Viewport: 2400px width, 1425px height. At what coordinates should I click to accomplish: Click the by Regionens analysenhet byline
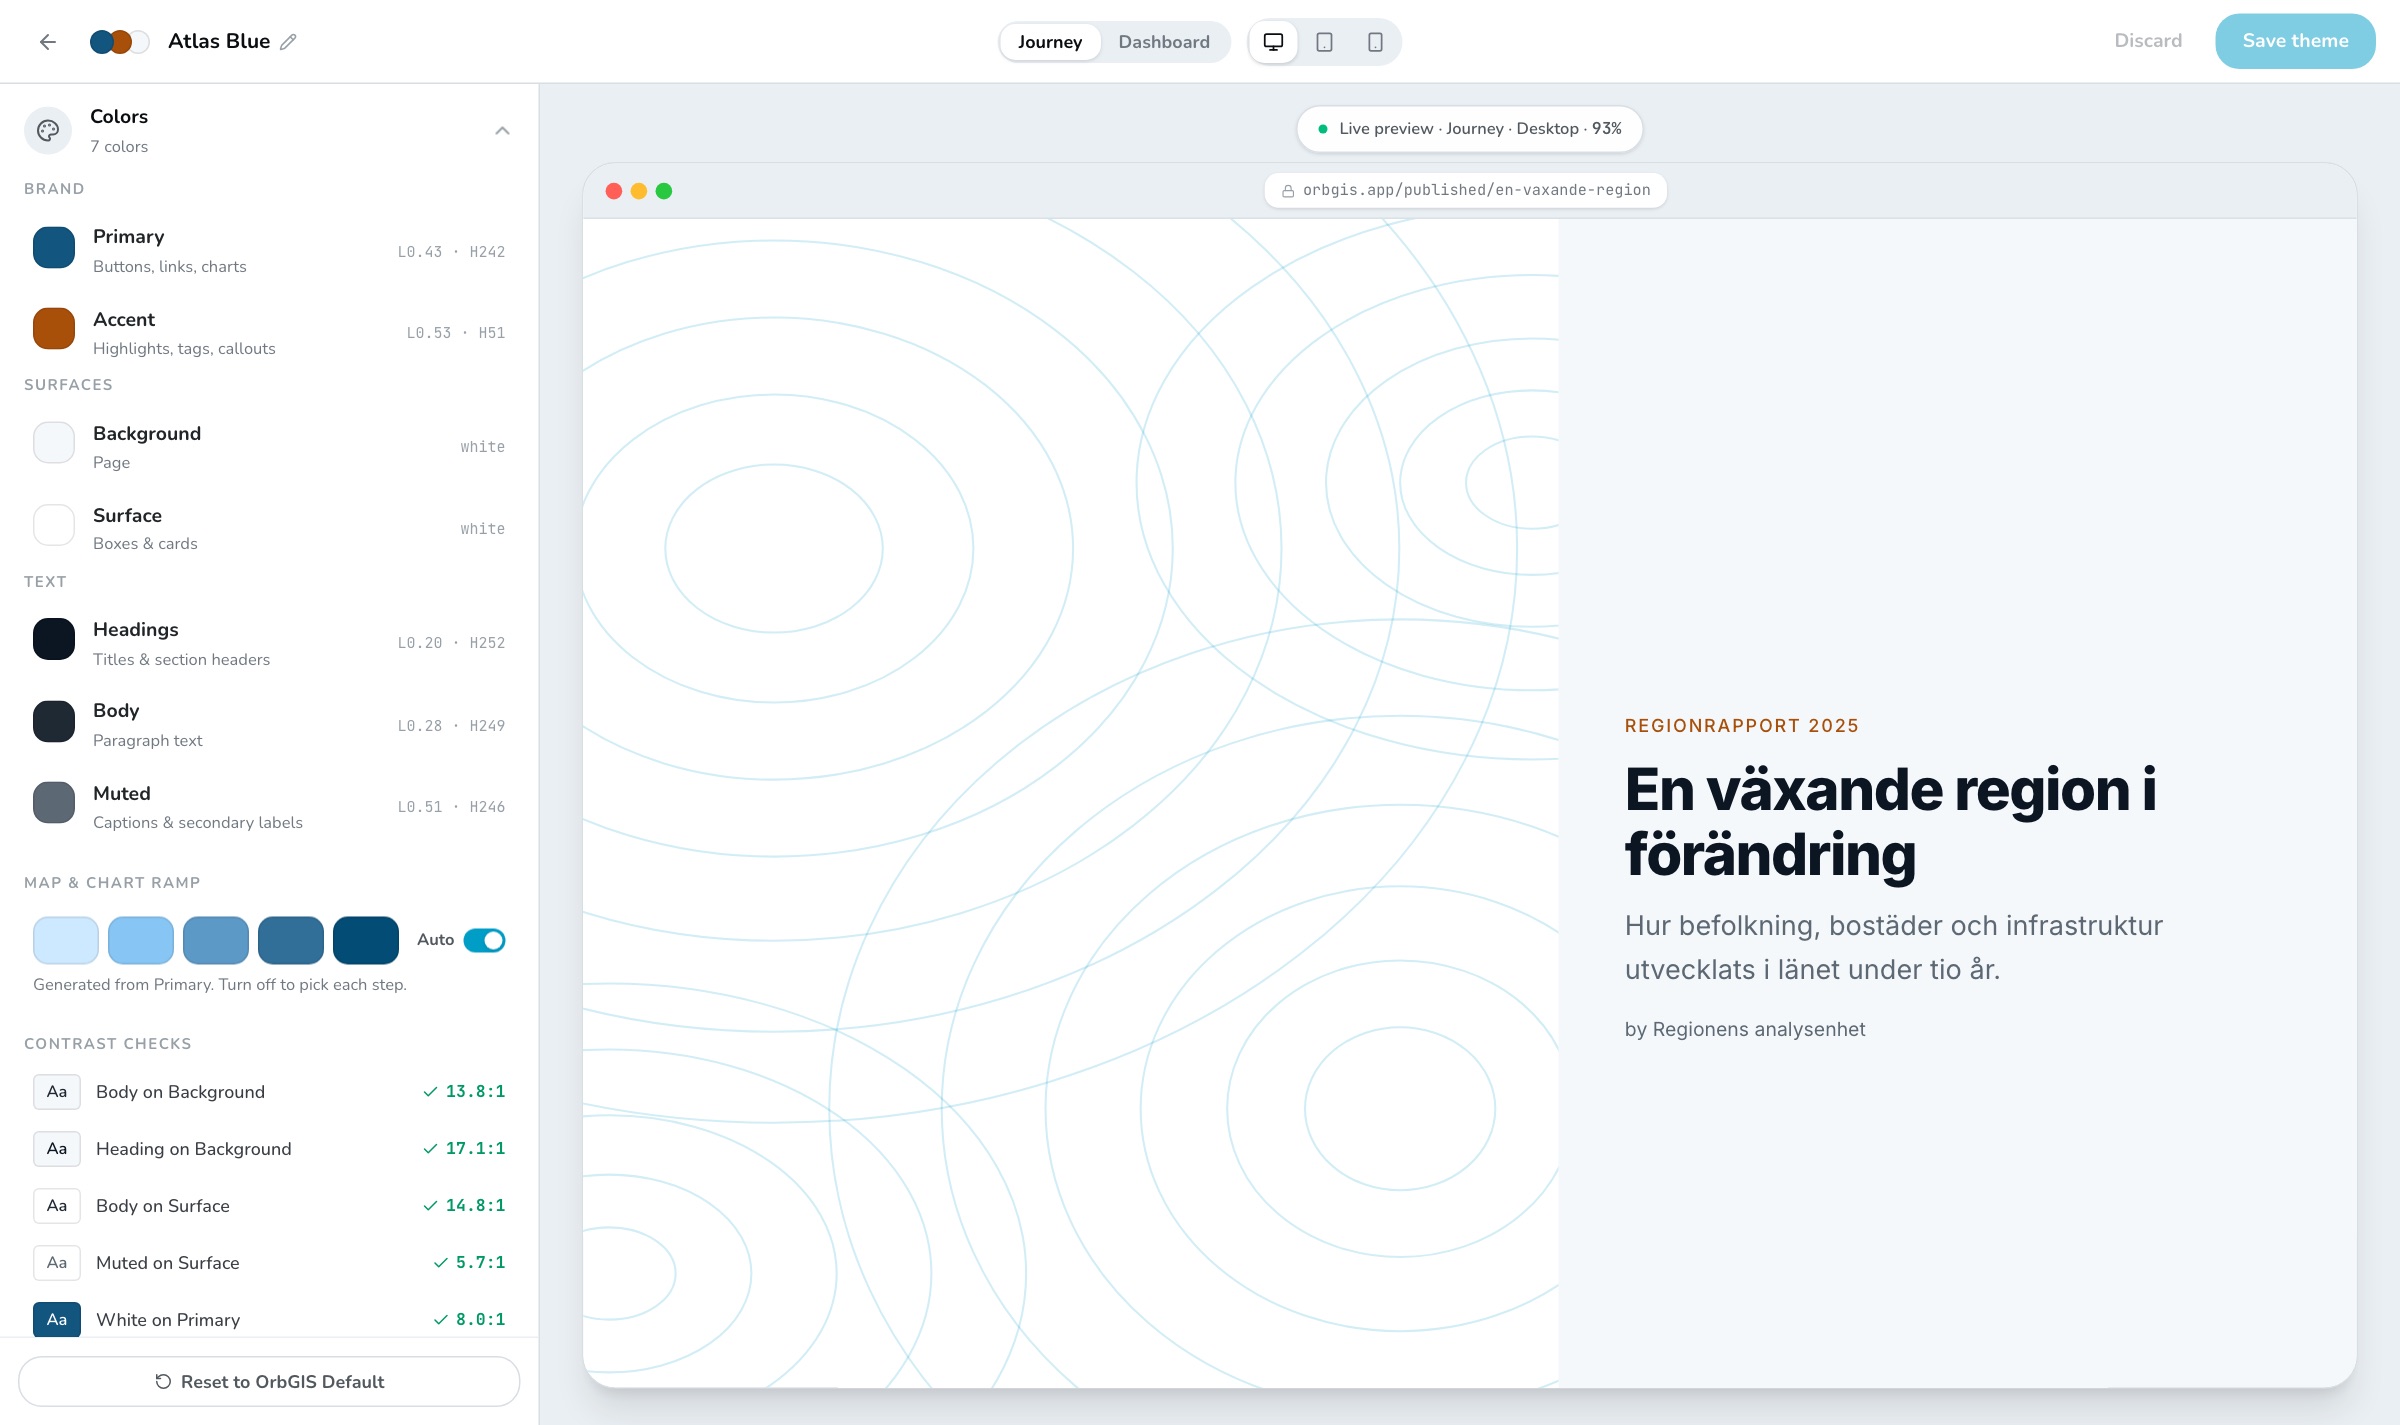coord(1745,1029)
